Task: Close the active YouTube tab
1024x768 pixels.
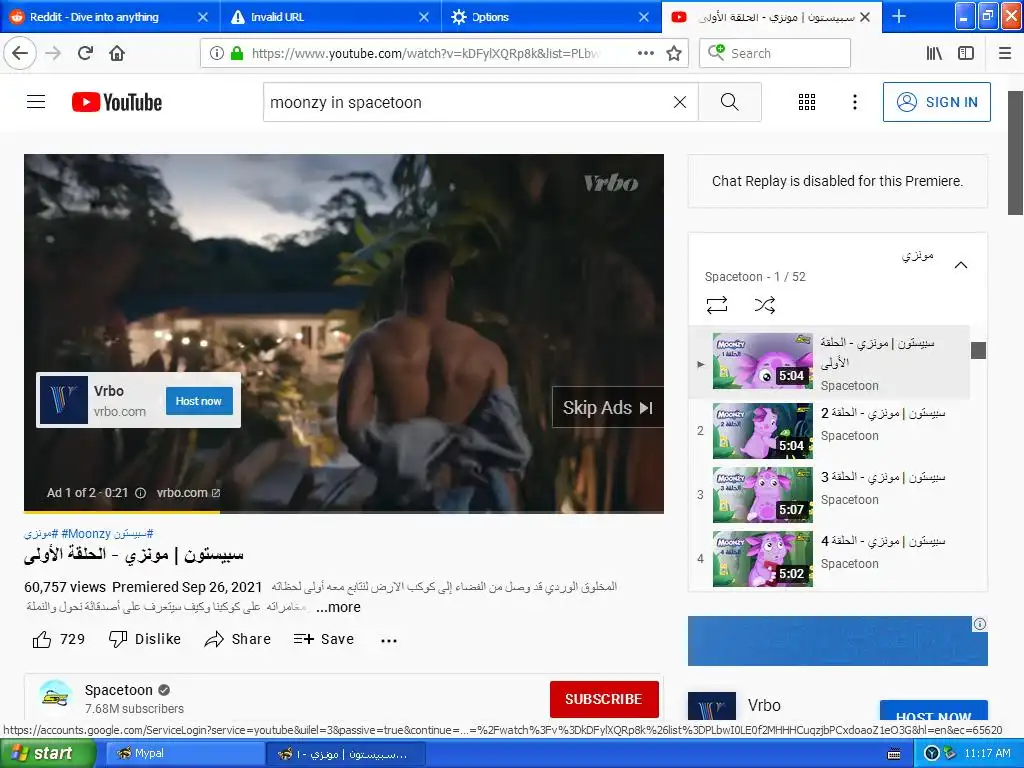Action: [865, 17]
